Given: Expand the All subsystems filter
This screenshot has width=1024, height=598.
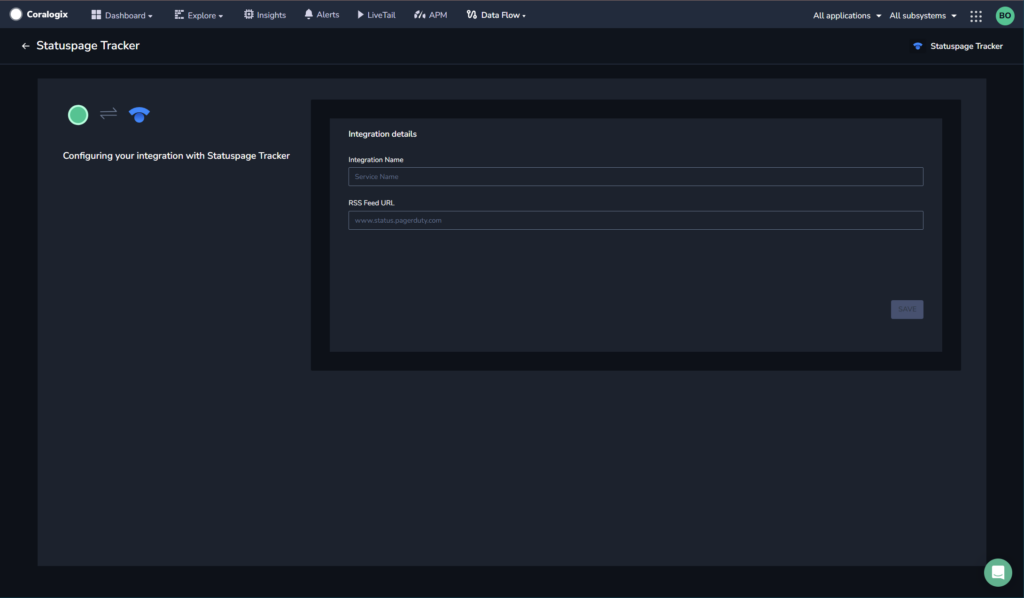Looking at the screenshot, I should [923, 16].
